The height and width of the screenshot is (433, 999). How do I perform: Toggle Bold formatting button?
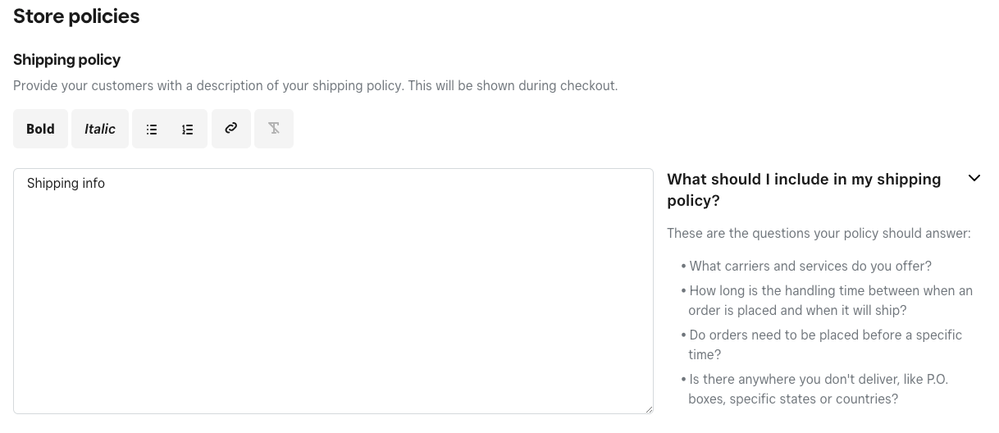40,129
